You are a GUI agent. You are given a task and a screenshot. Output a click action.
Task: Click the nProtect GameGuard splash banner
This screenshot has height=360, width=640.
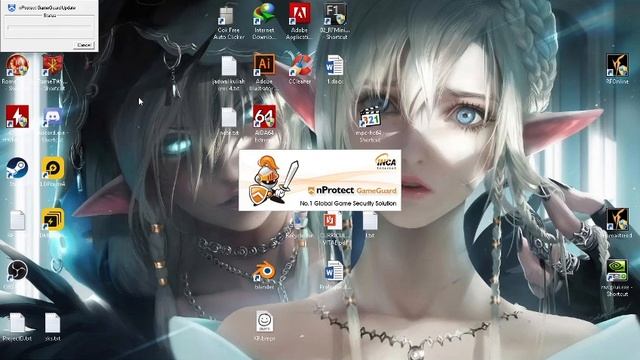coord(320,180)
